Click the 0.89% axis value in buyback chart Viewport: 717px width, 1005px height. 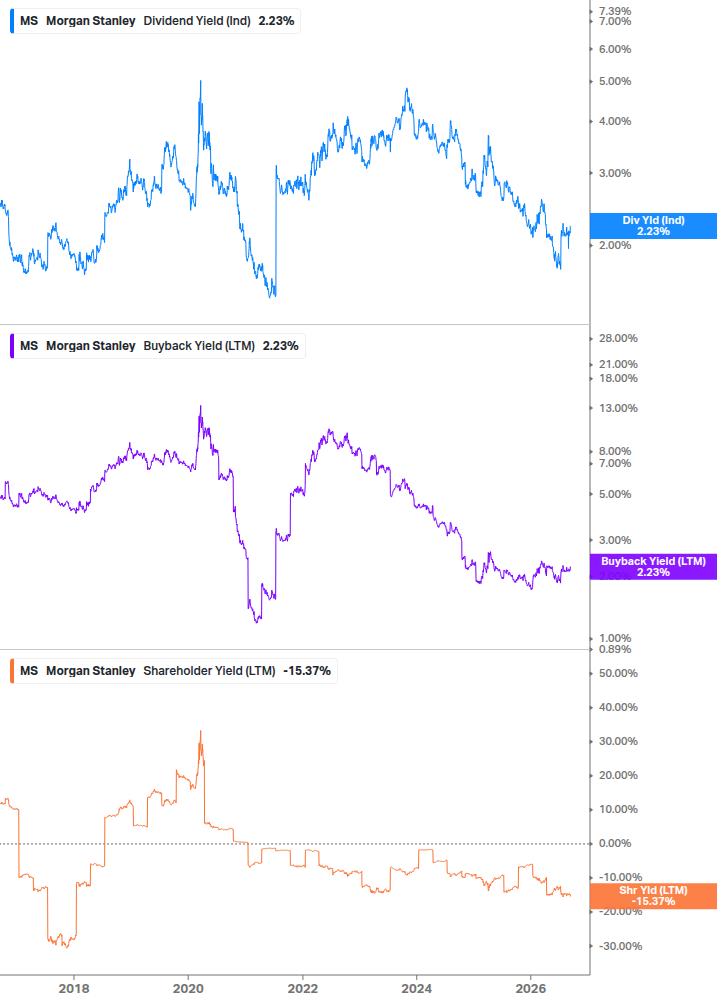(x=614, y=649)
